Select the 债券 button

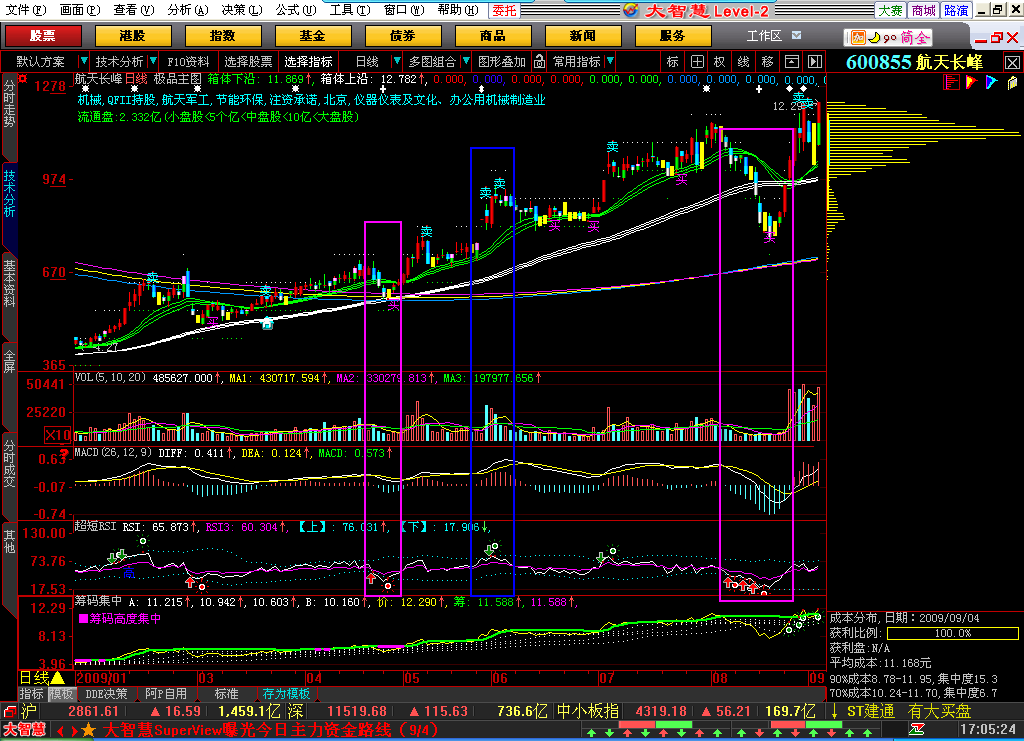coord(403,36)
